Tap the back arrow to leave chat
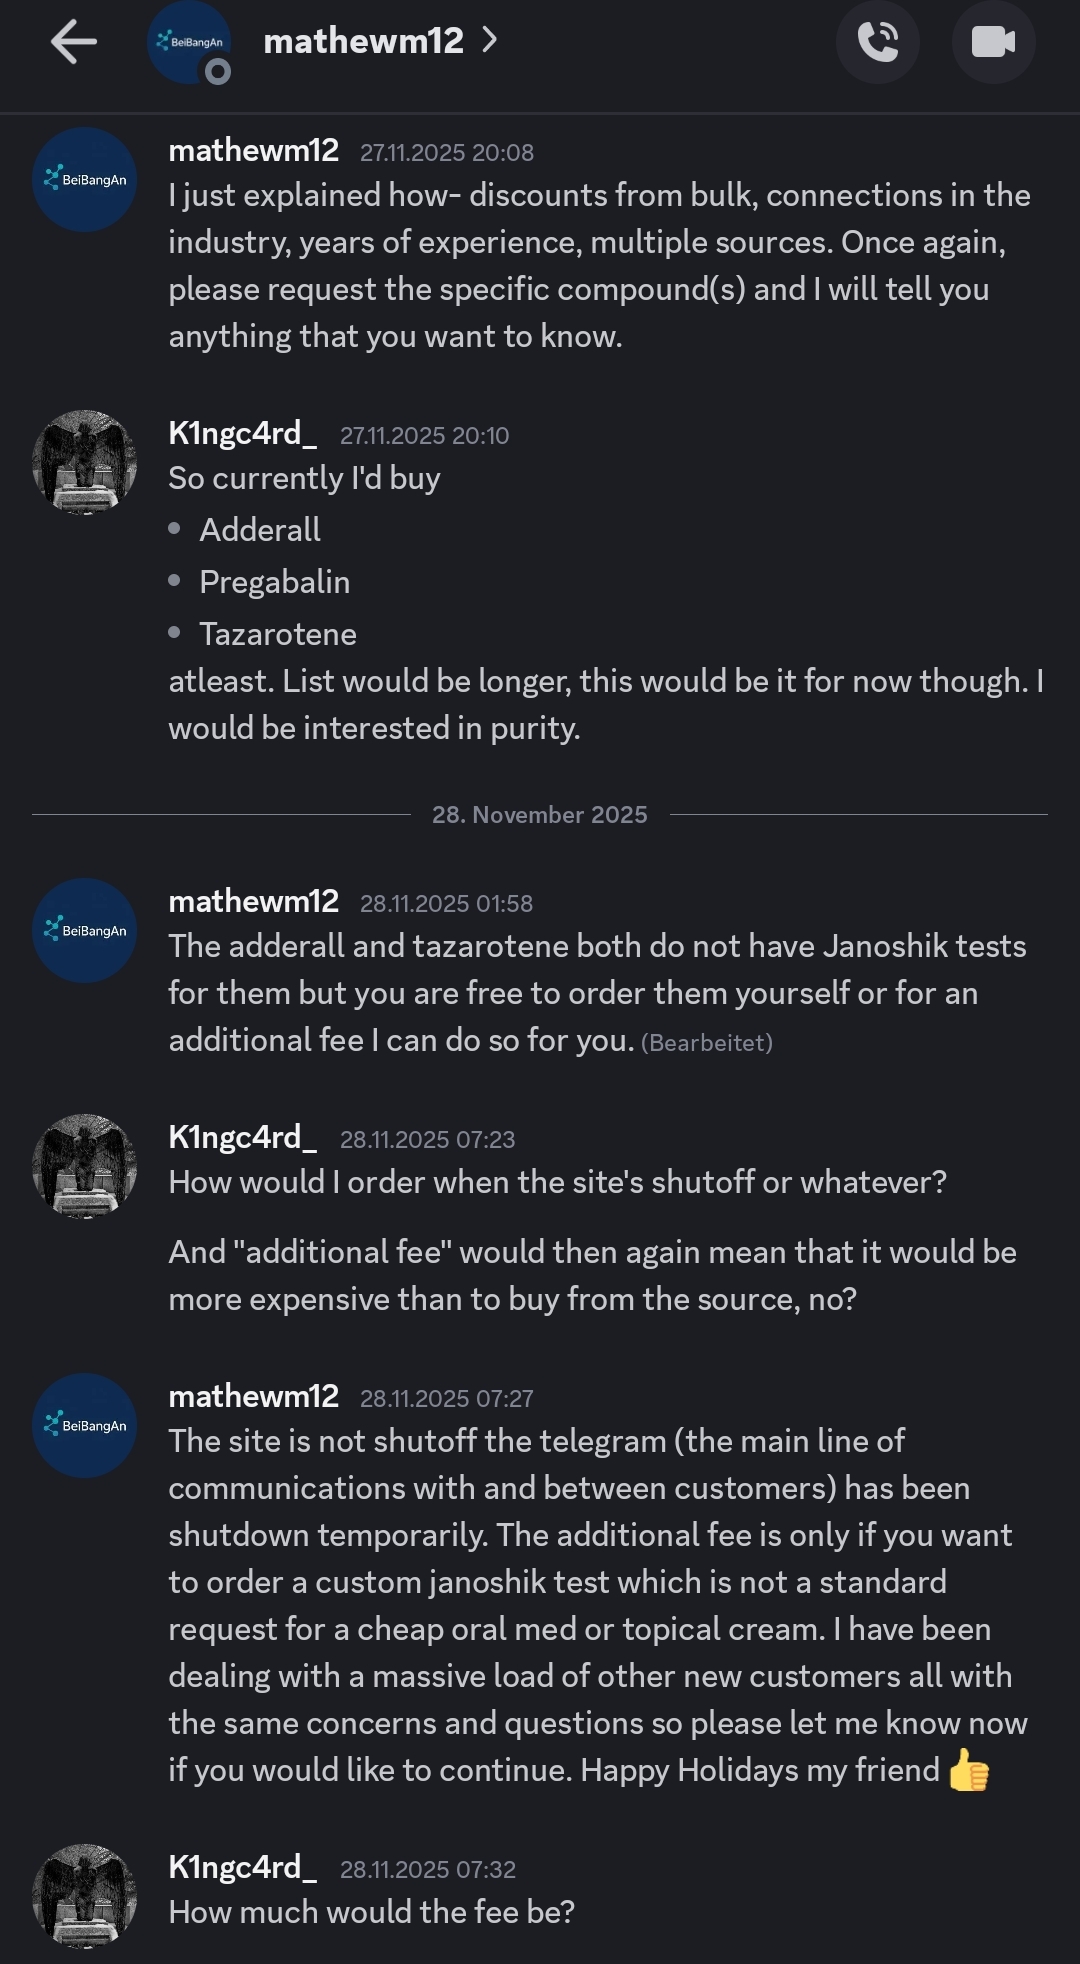 [x=74, y=42]
